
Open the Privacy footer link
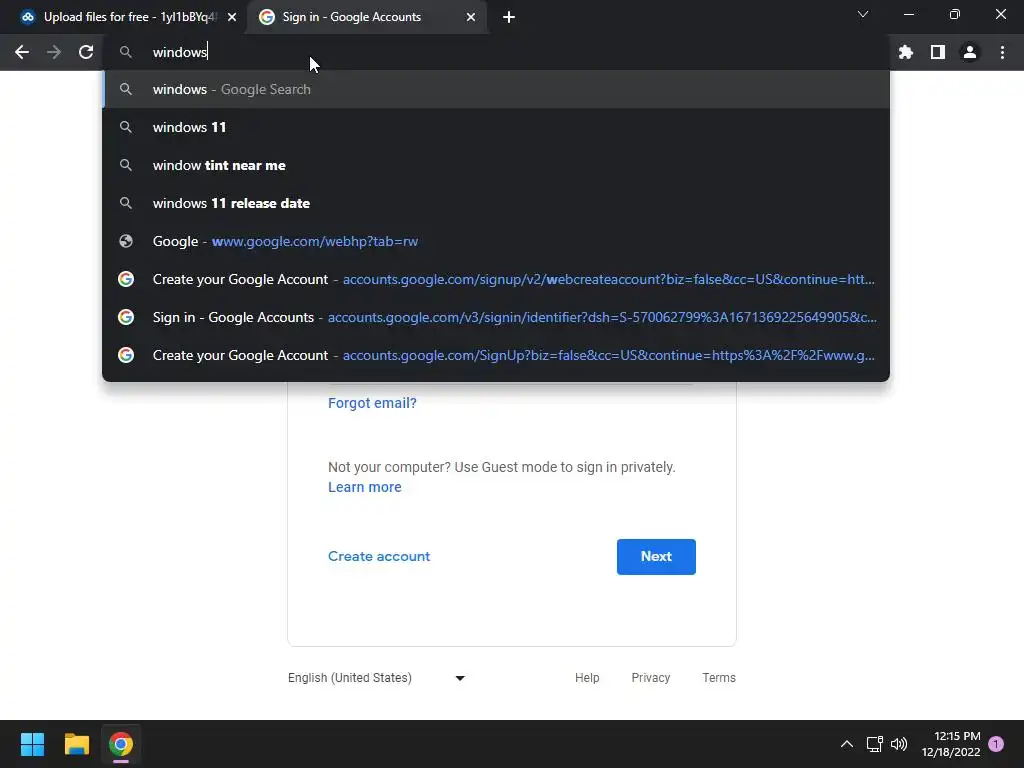(650, 678)
